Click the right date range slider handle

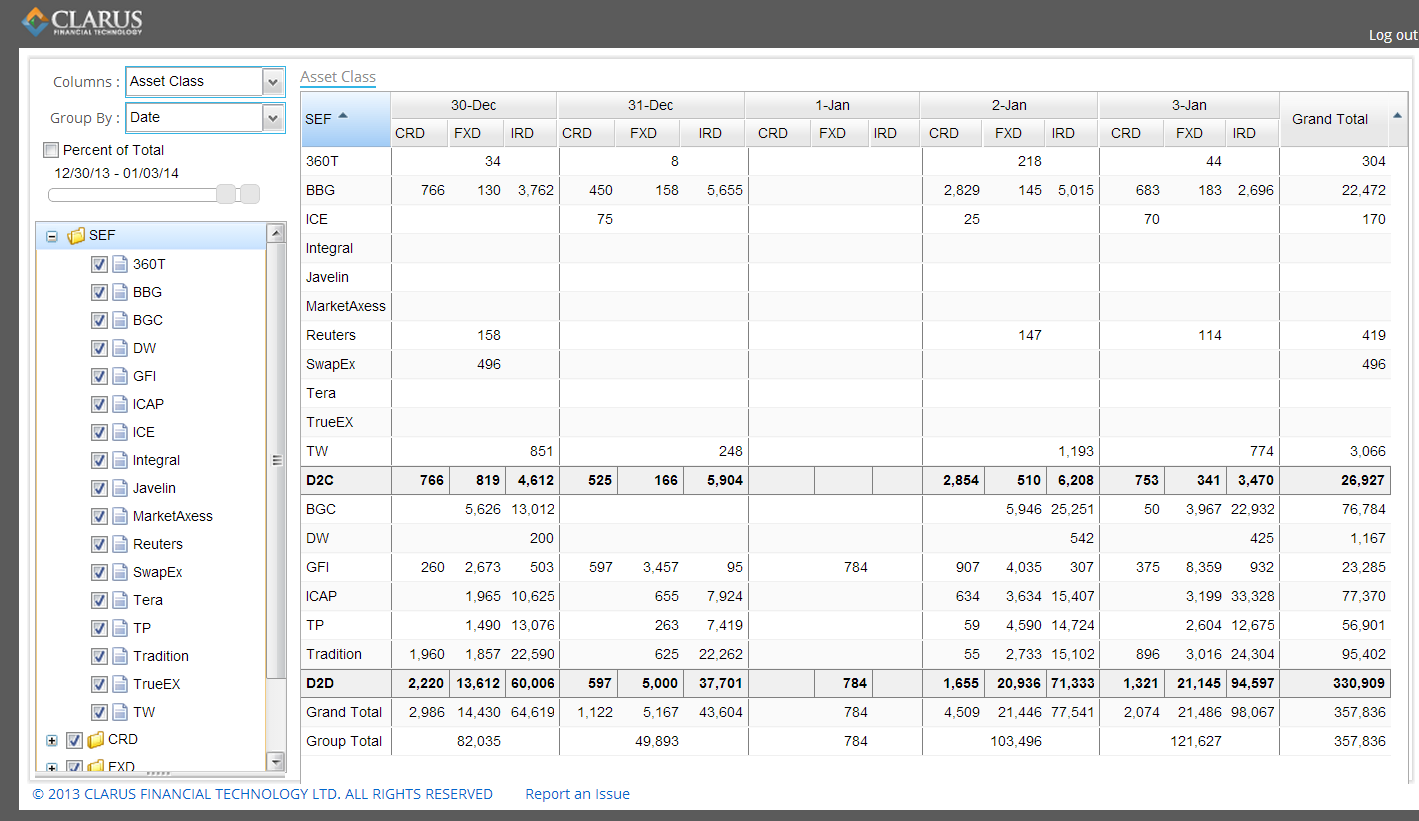pos(250,194)
